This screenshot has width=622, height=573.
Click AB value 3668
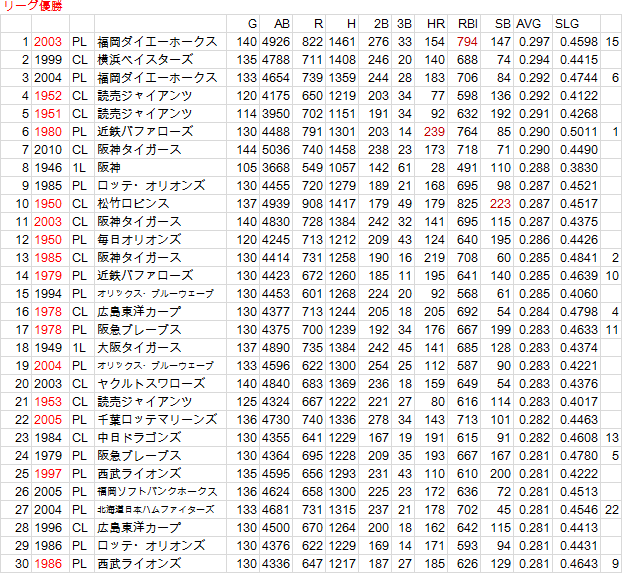276,168
